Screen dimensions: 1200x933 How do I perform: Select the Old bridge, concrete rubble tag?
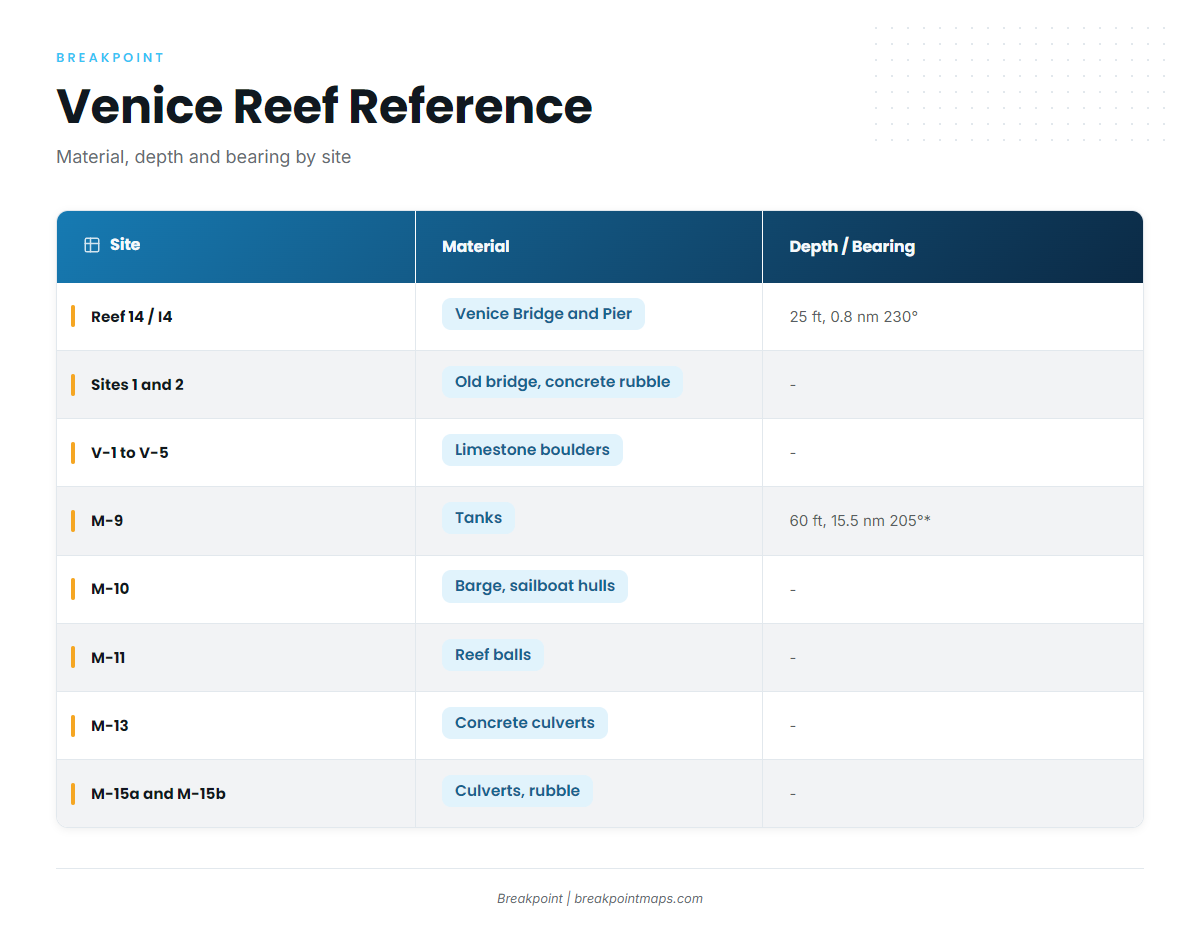pyautogui.click(x=563, y=382)
